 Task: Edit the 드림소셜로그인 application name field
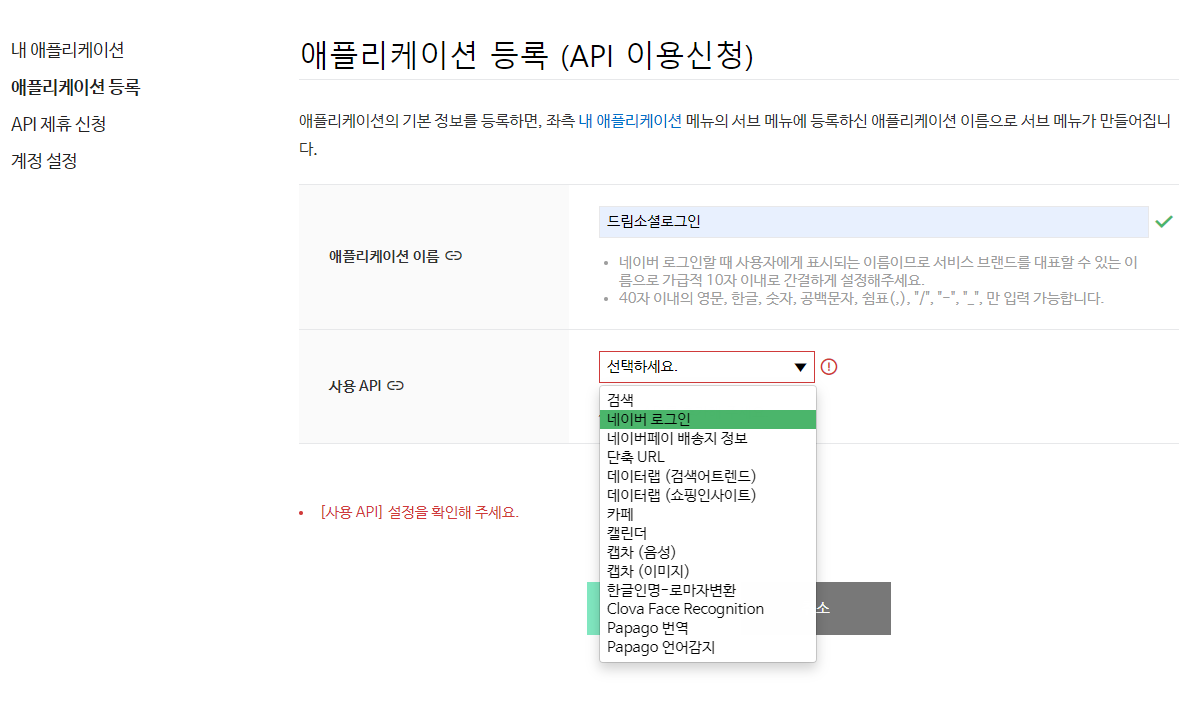[x=873, y=222]
